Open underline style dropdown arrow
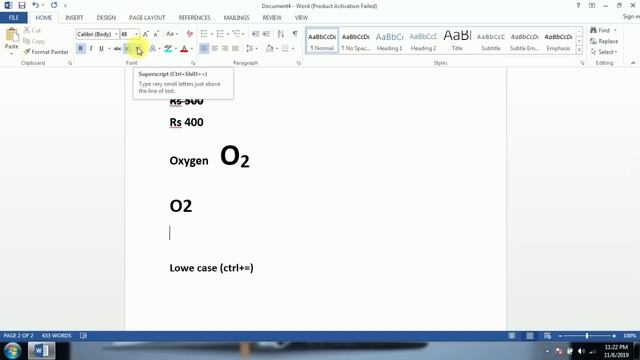 tap(109, 49)
